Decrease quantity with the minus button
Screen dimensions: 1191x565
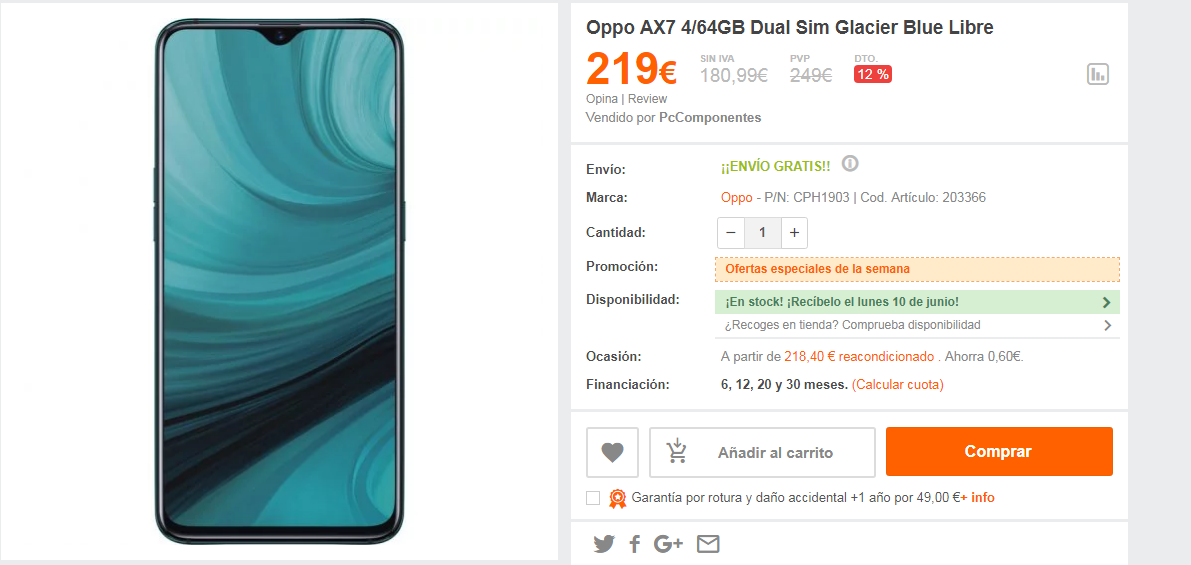pyautogui.click(x=731, y=232)
